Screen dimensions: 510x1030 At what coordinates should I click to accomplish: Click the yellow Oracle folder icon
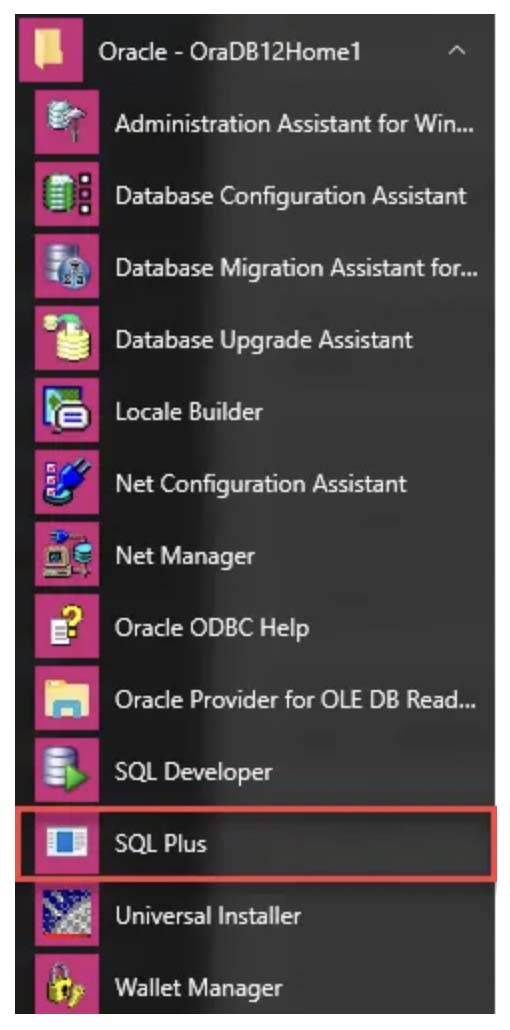[51, 50]
